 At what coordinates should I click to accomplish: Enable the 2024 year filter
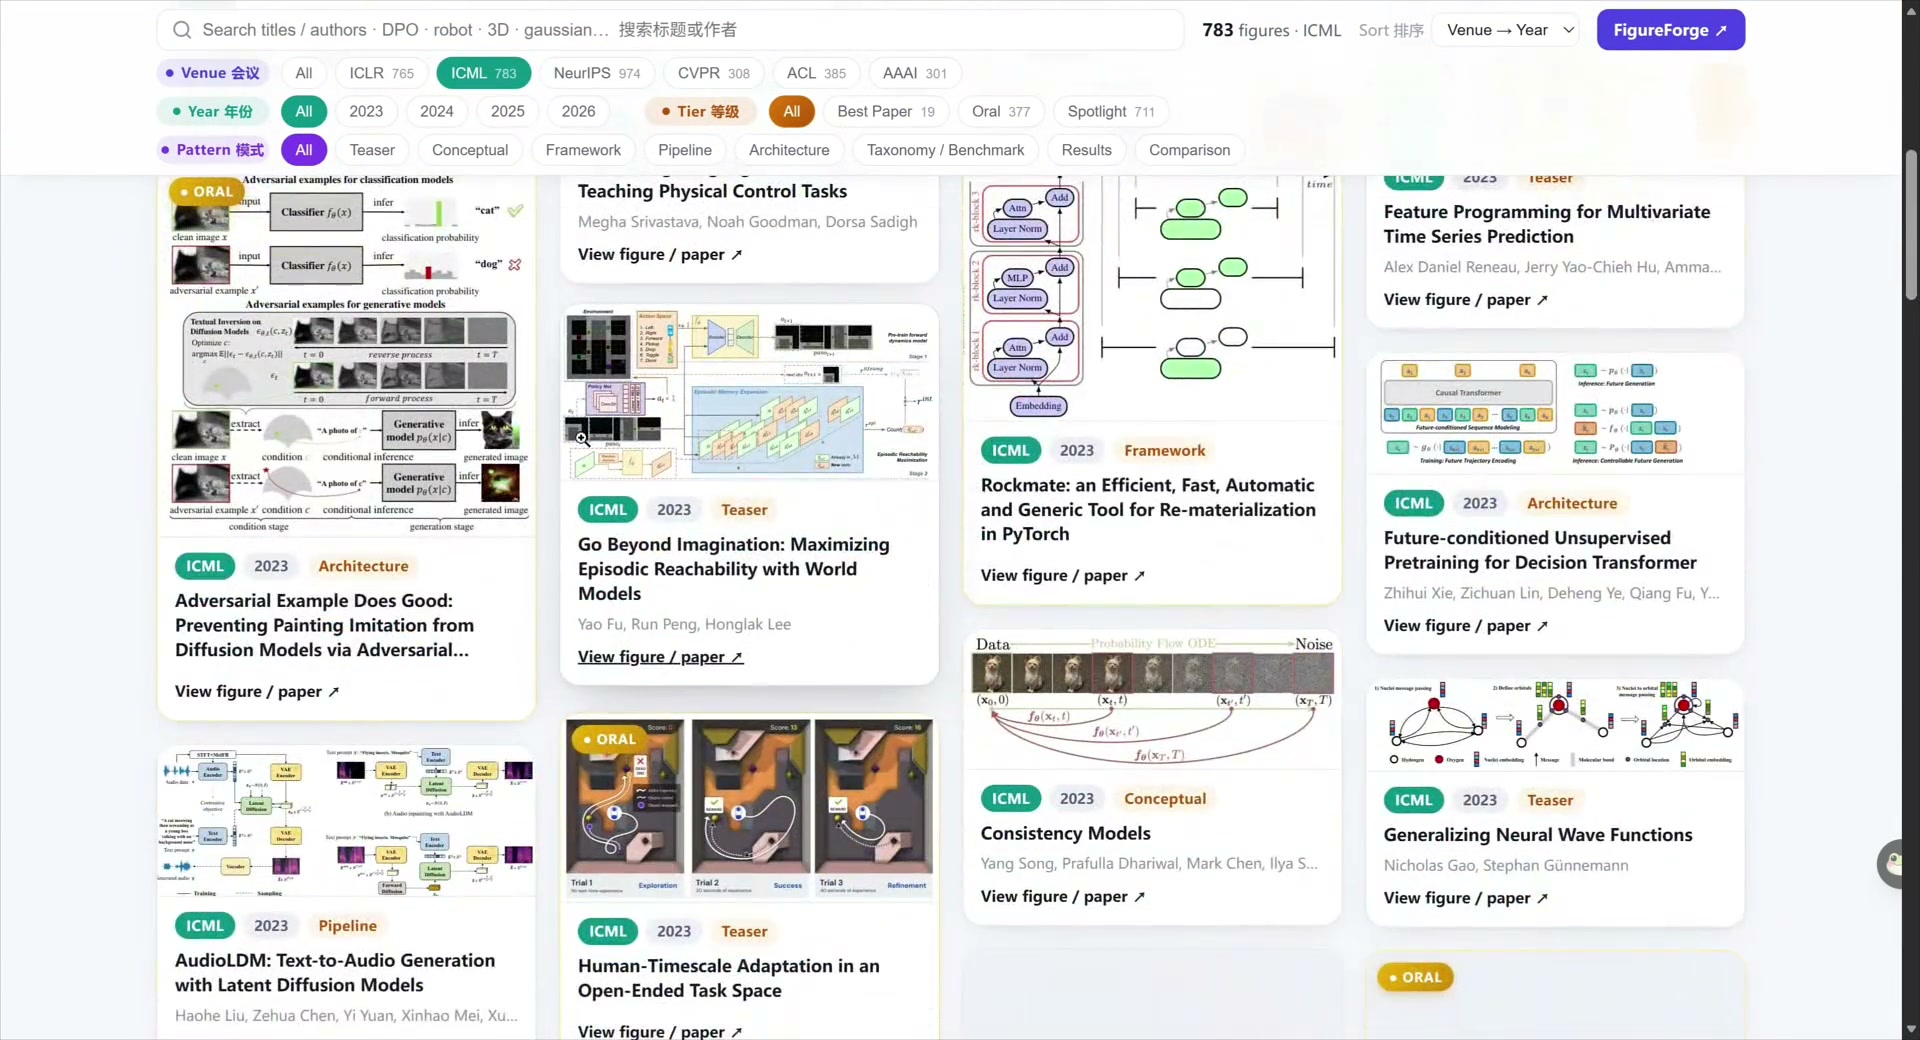click(436, 111)
